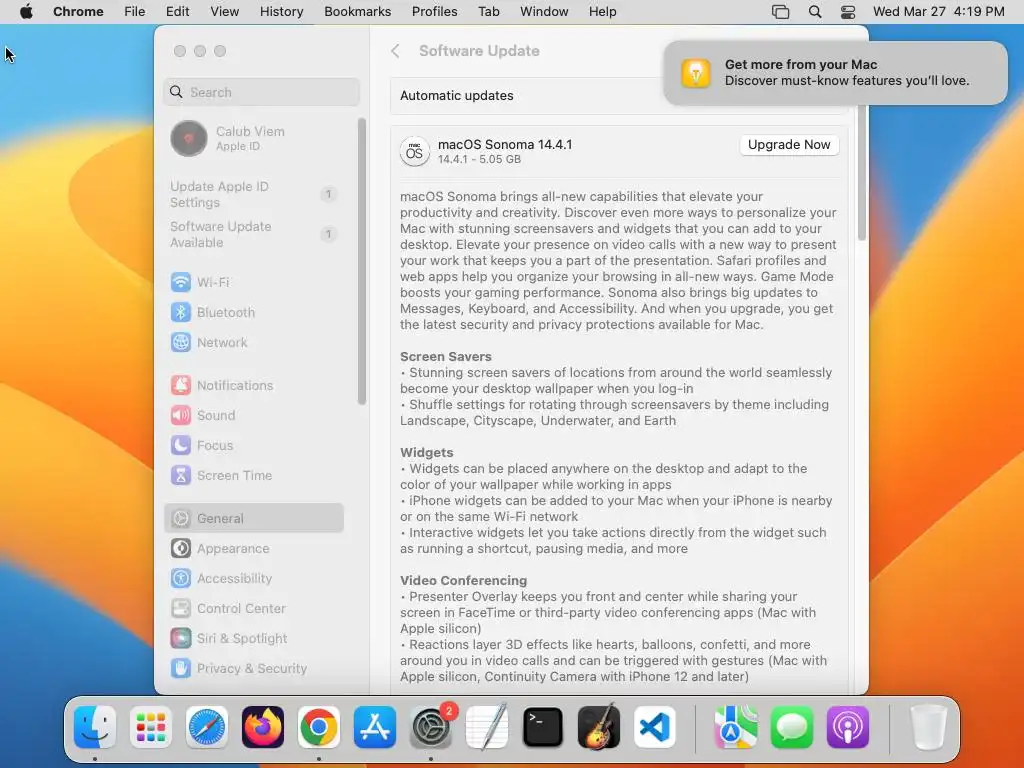Click Stage Manager icon in menu bar
Screen dimensions: 1024x768
pos(780,12)
